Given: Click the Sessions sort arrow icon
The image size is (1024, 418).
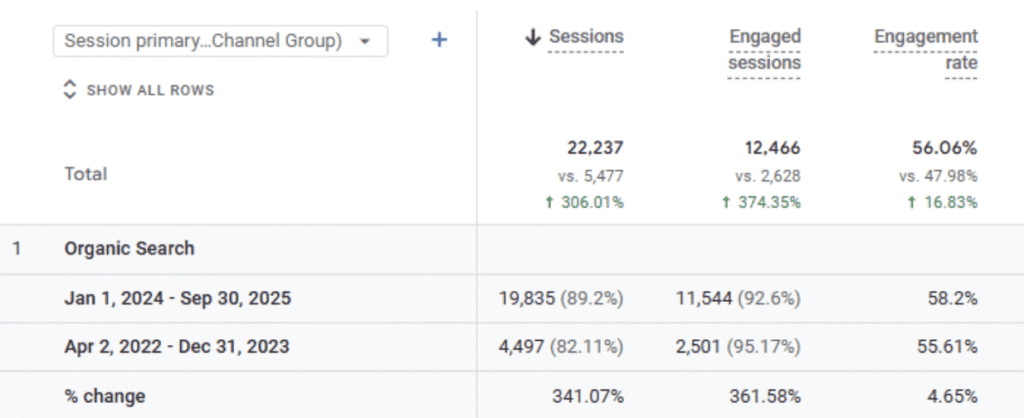Looking at the screenshot, I should coord(533,38).
